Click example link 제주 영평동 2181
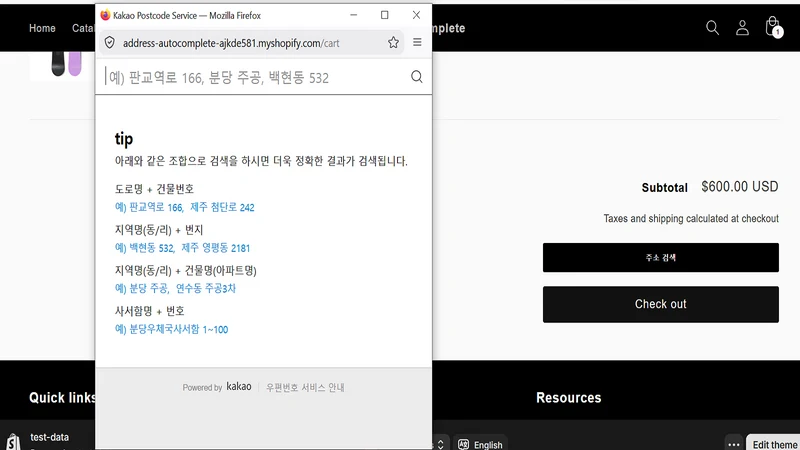Screen dimensions: 800x450 pyautogui.click(x=216, y=248)
